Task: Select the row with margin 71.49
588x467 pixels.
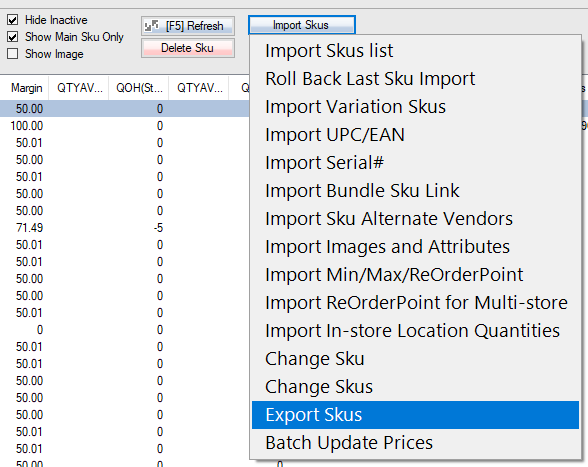Action: point(124,228)
